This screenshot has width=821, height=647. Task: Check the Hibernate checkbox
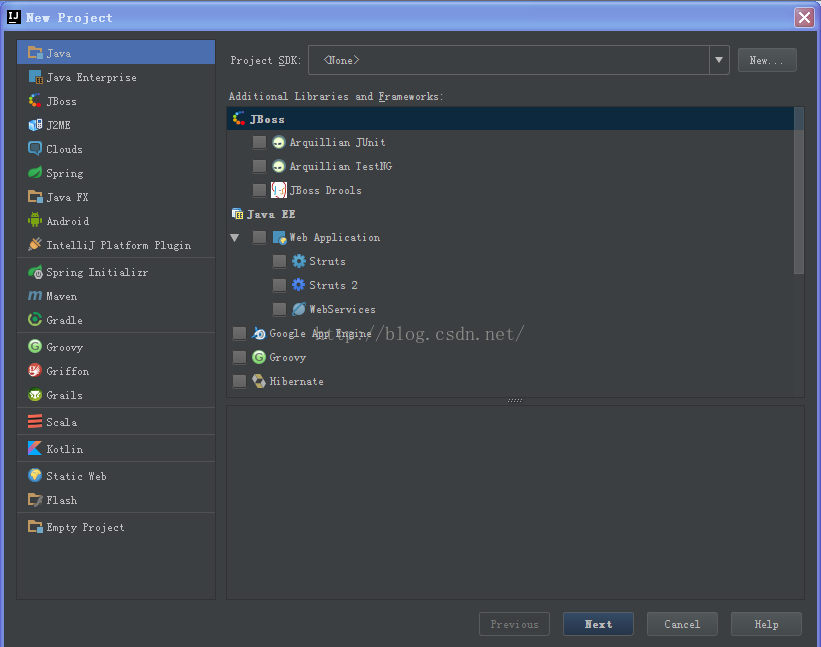[239, 381]
